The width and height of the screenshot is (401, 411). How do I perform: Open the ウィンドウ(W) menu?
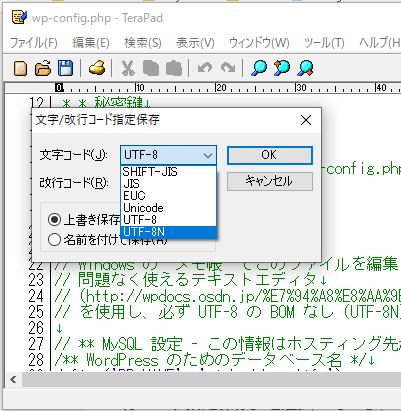259,43
